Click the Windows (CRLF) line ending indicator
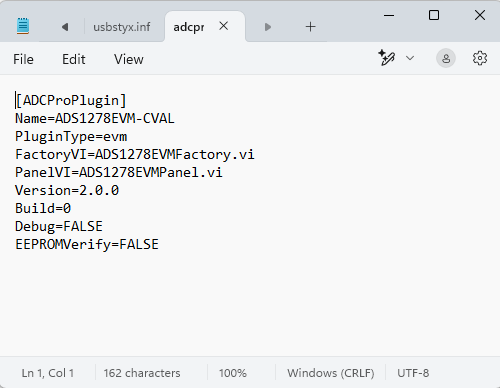The height and width of the screenshot is (388, 500). pyautogui.click(x=331, y=373)
